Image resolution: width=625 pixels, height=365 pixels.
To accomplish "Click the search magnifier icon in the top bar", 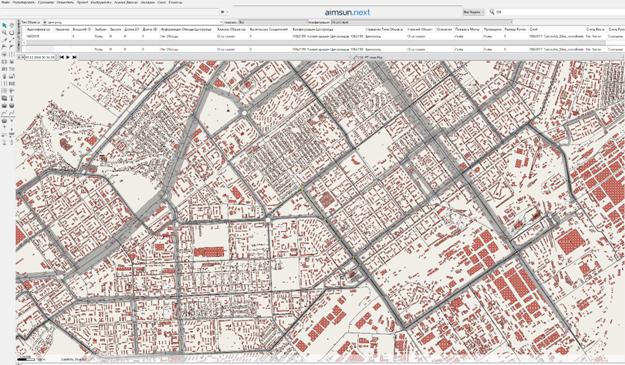I will click(x=492, y=12).
